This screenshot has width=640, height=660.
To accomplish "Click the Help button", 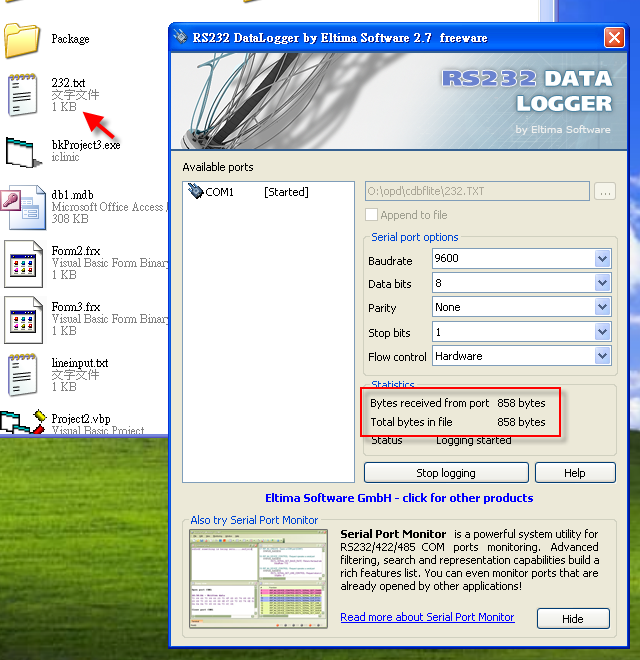I will click(x=575, y=473).
